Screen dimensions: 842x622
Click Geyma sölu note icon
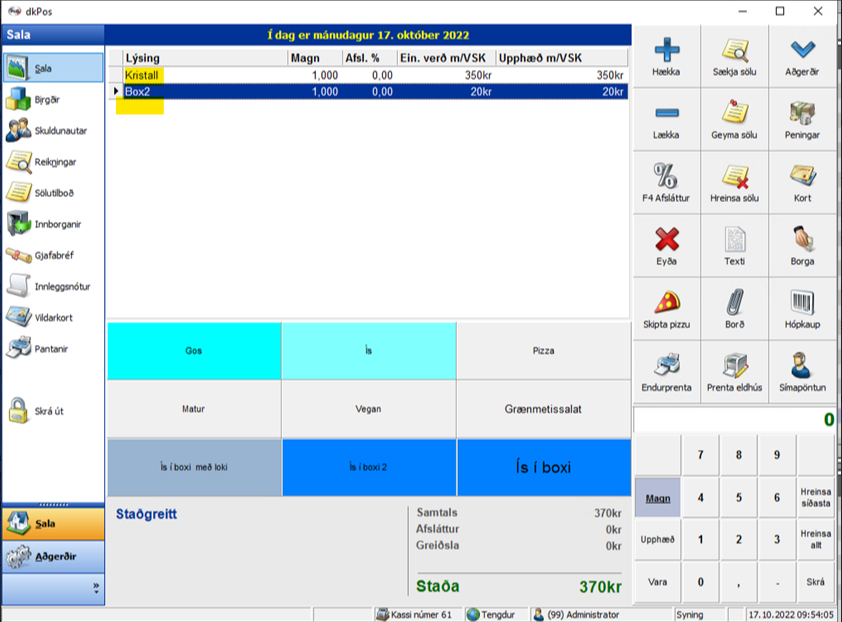click(x=735, y=113)
